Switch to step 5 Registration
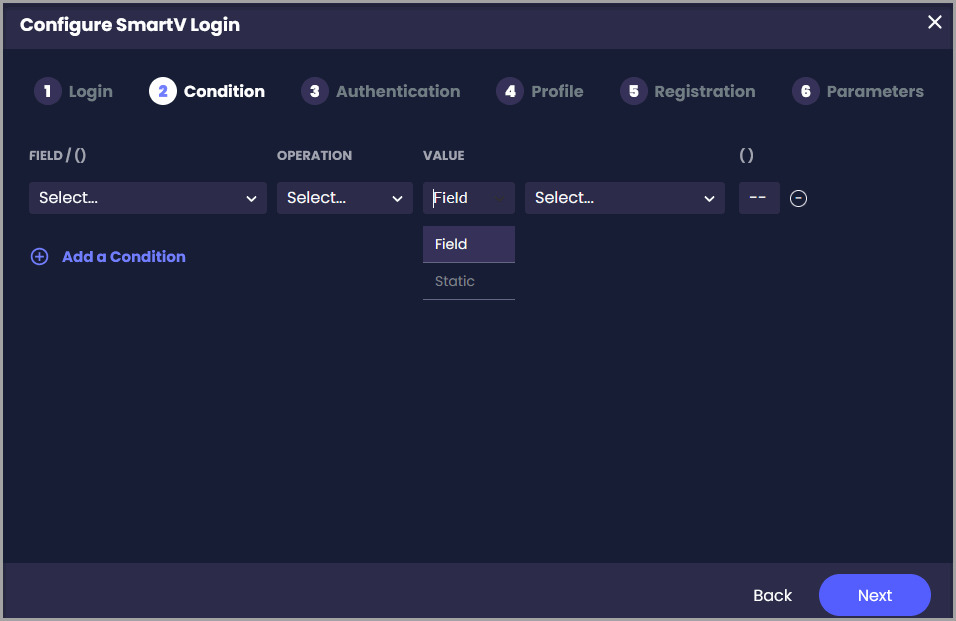 [x=688, y=91]
